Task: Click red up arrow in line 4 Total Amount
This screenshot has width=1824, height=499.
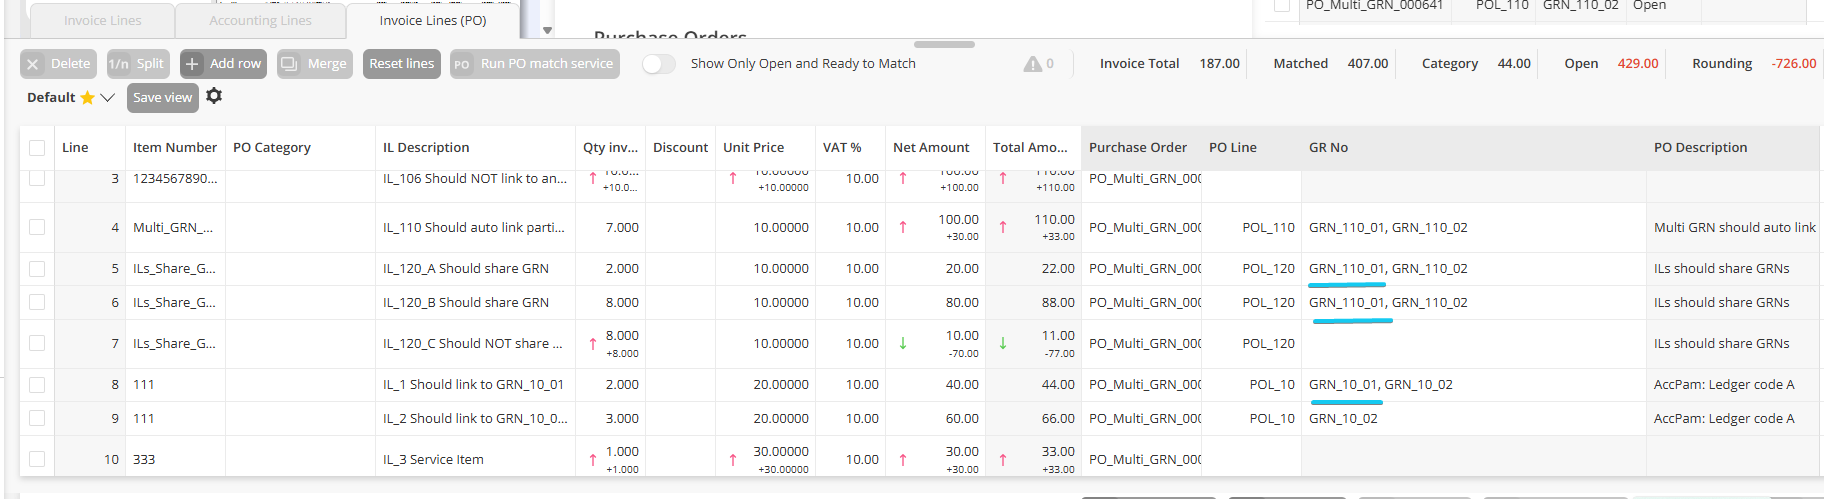Action: 1003,228
